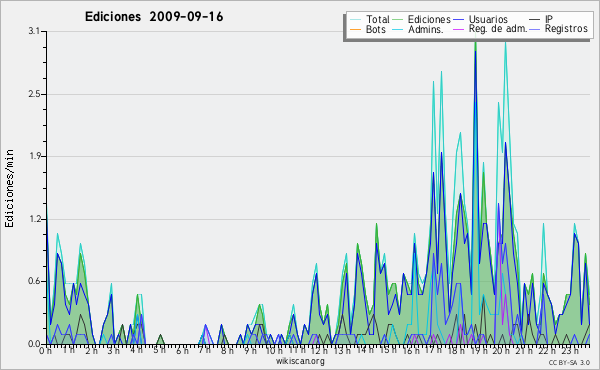
Task: Click the y-axis value 1.2
Action: click(34, 219)
